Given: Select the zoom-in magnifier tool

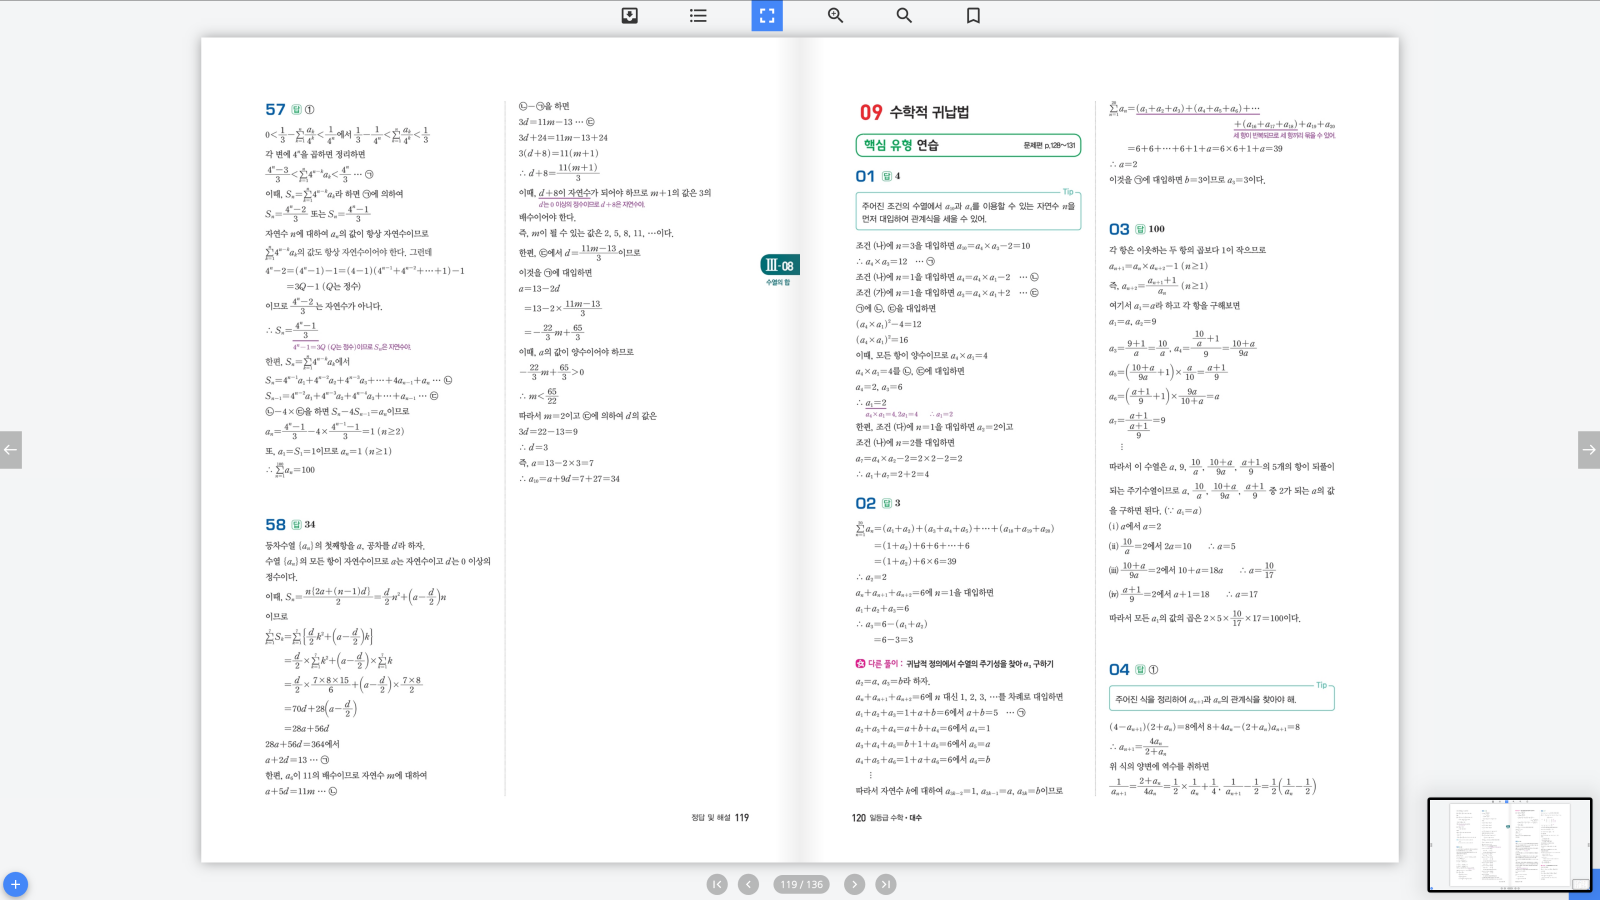Looking at the screenshot, I should (x=834, y=15).
